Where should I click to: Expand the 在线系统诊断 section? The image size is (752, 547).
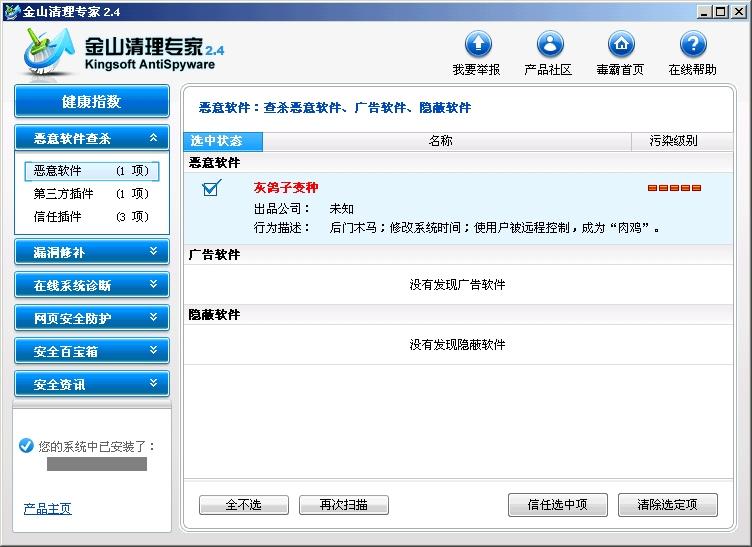(x=92, y=285)
